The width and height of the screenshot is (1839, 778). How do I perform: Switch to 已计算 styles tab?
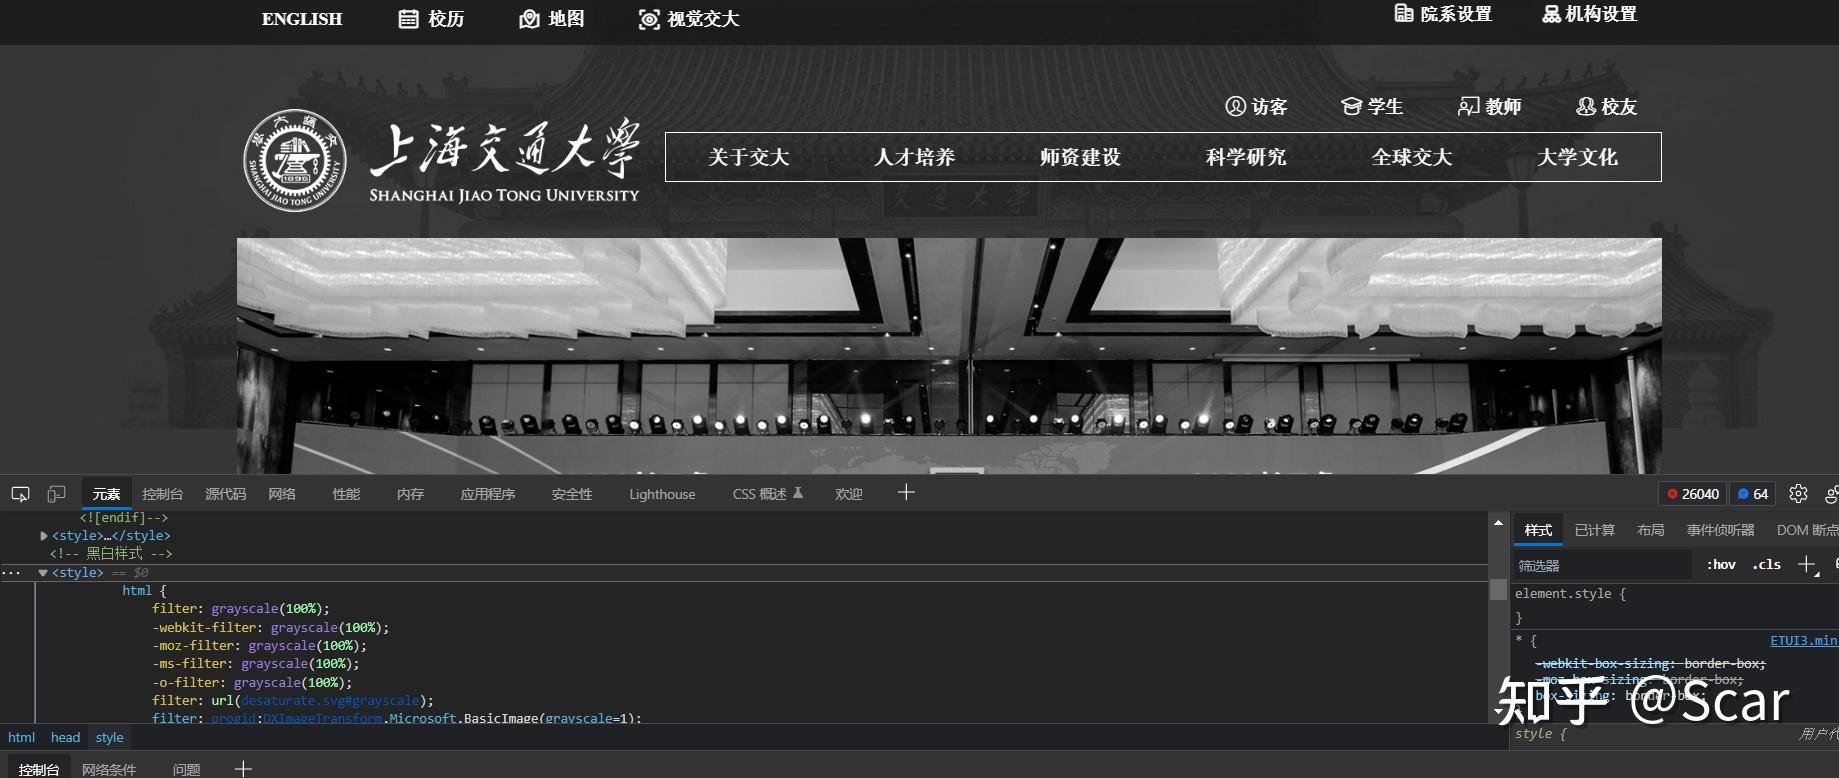click(x=1594, y=530)
